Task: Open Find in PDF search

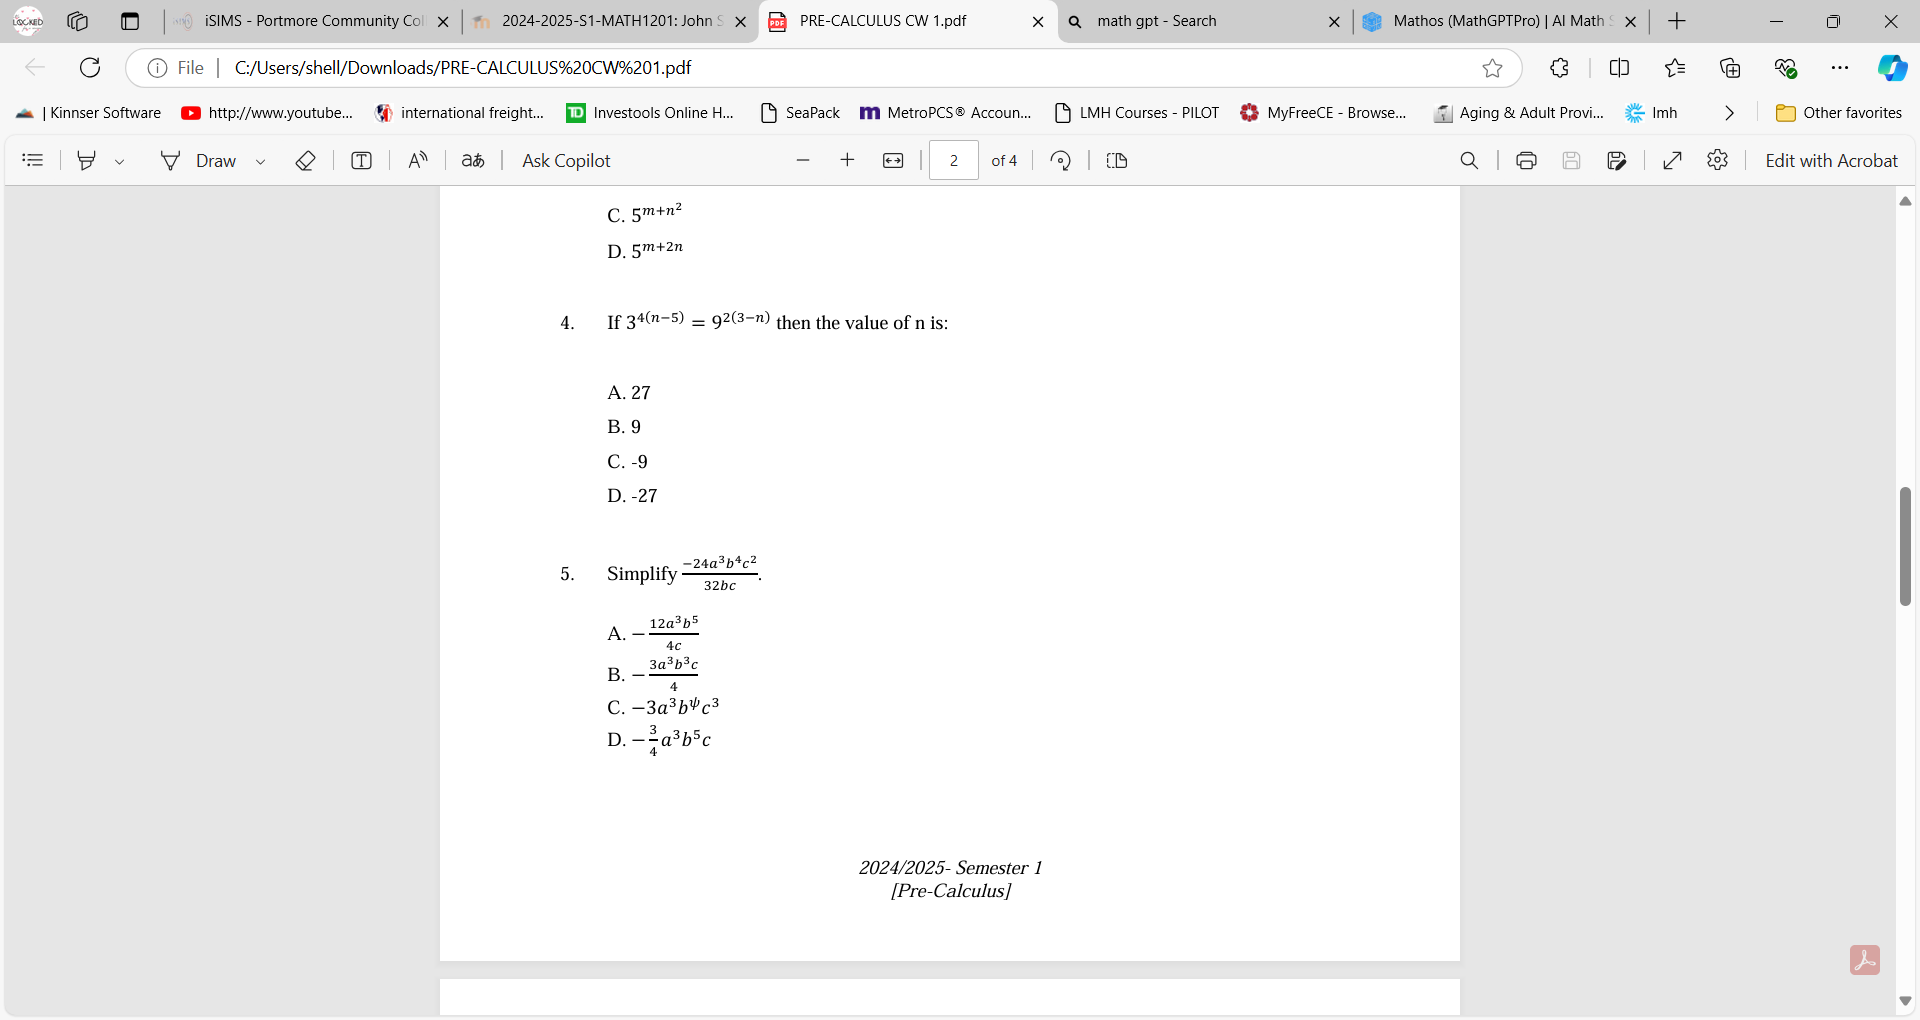Action: [x=1469, y=160]
